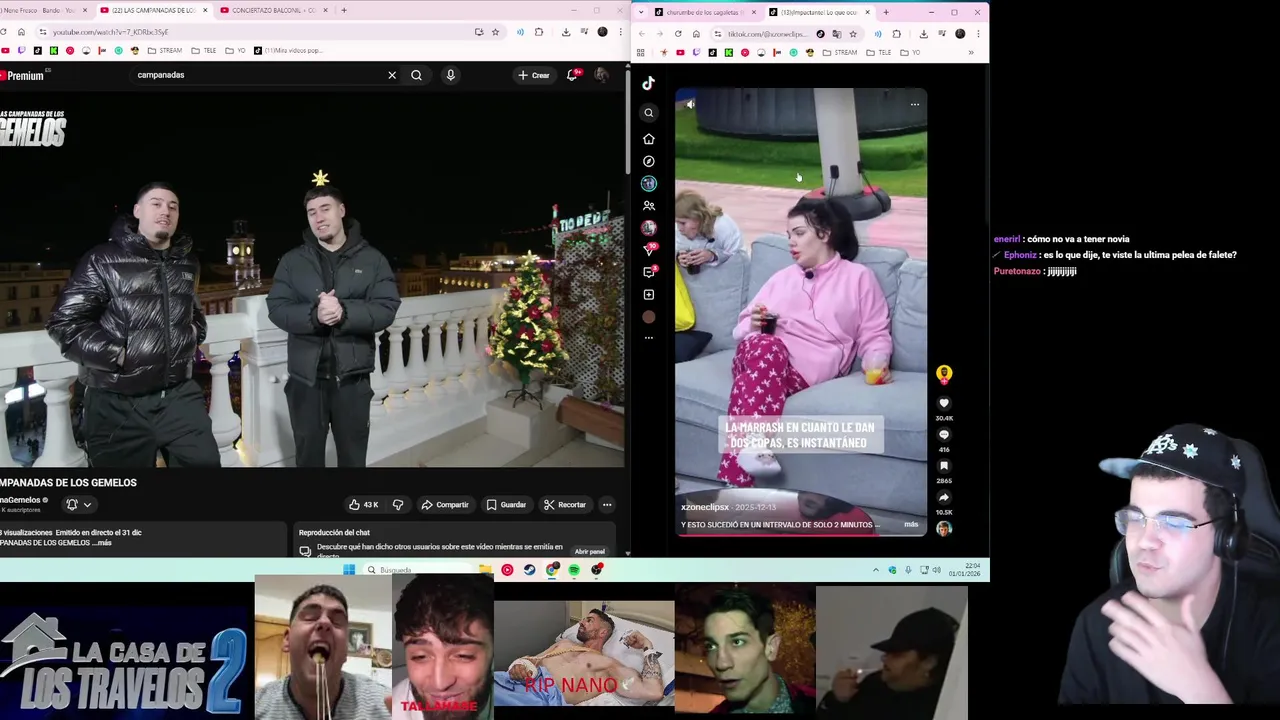Viewport: 1280px width, 720px height.
Task: Share the TikTok video with arrow icon
Action: (943, 497)
